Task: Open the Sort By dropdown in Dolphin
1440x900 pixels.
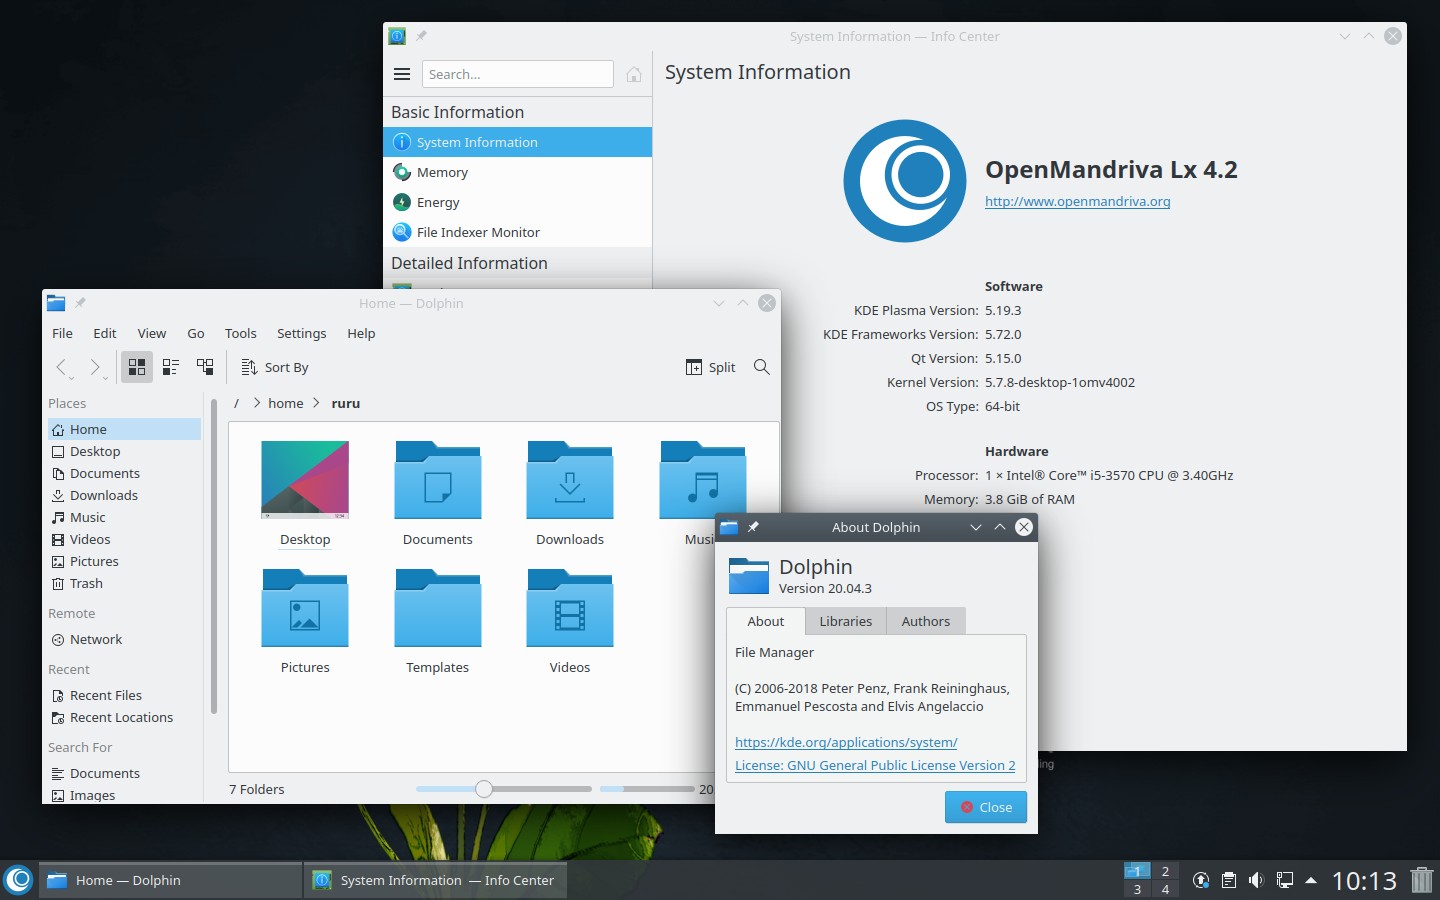Action: click(x=275, y=367)
